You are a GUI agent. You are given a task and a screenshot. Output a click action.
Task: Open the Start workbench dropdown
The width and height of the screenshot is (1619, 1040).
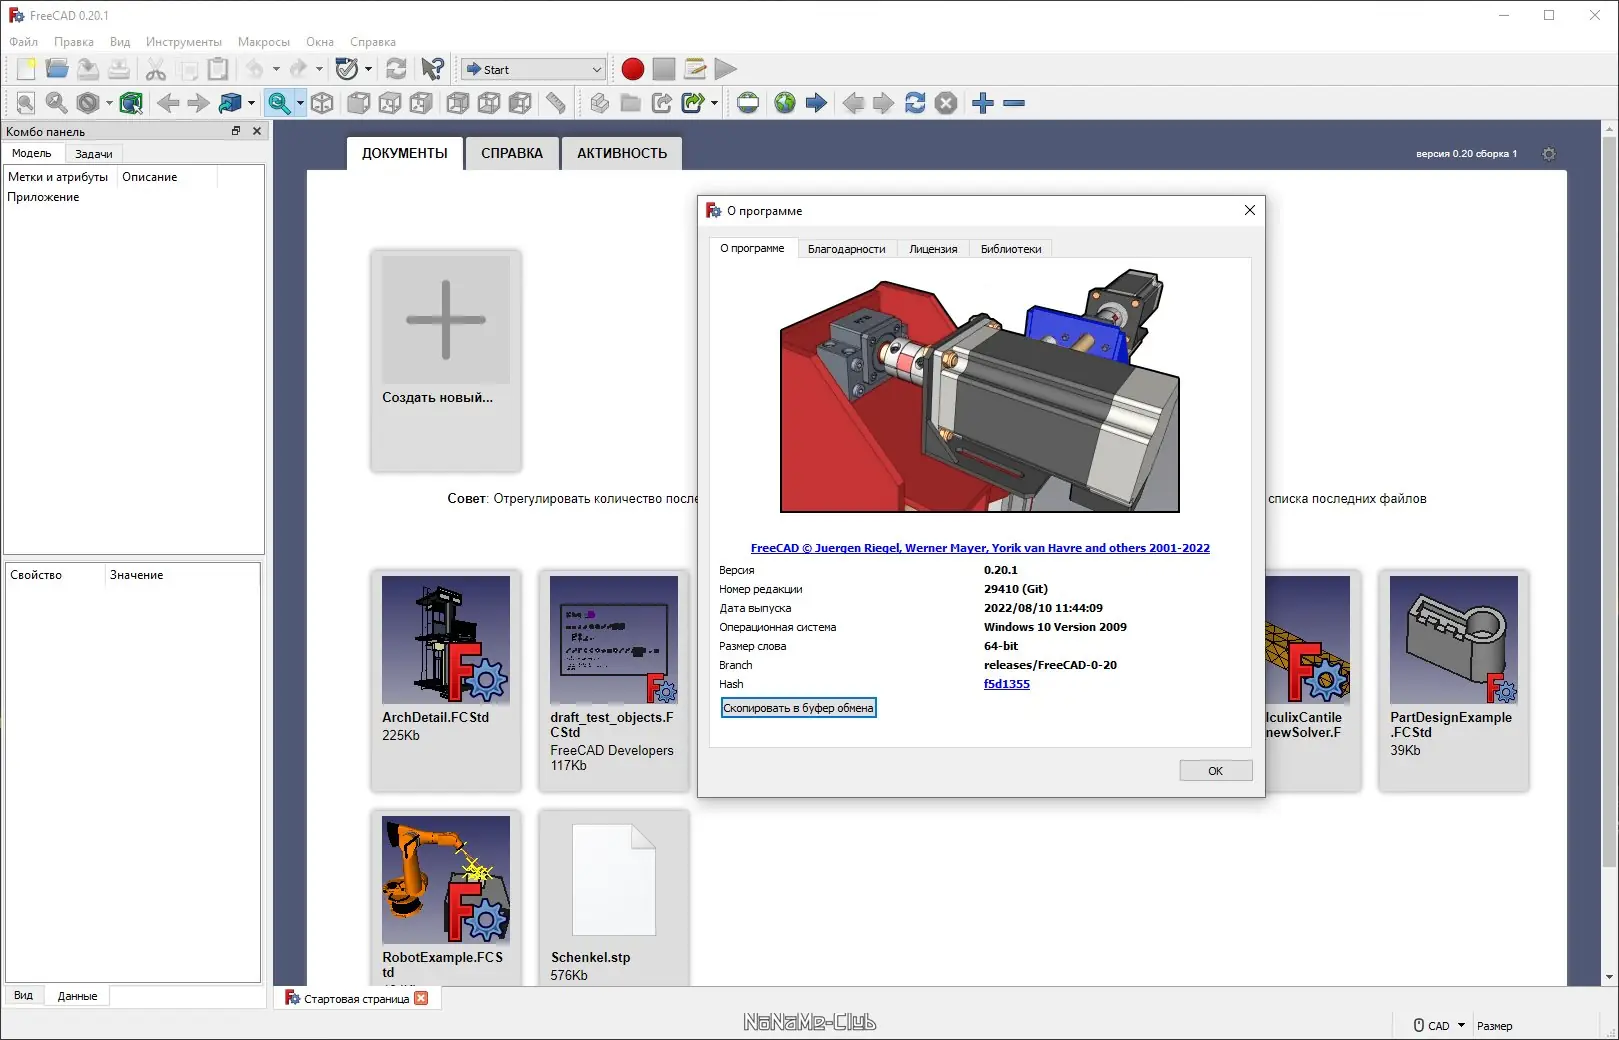[534, 69]
